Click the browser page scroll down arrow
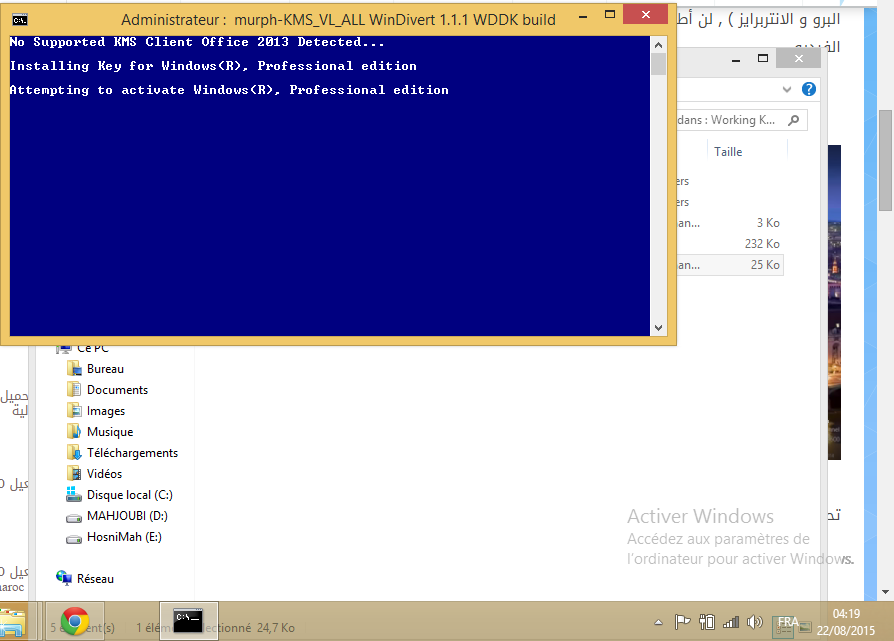Viewport: 894px width, 641px height. (885, 592)
